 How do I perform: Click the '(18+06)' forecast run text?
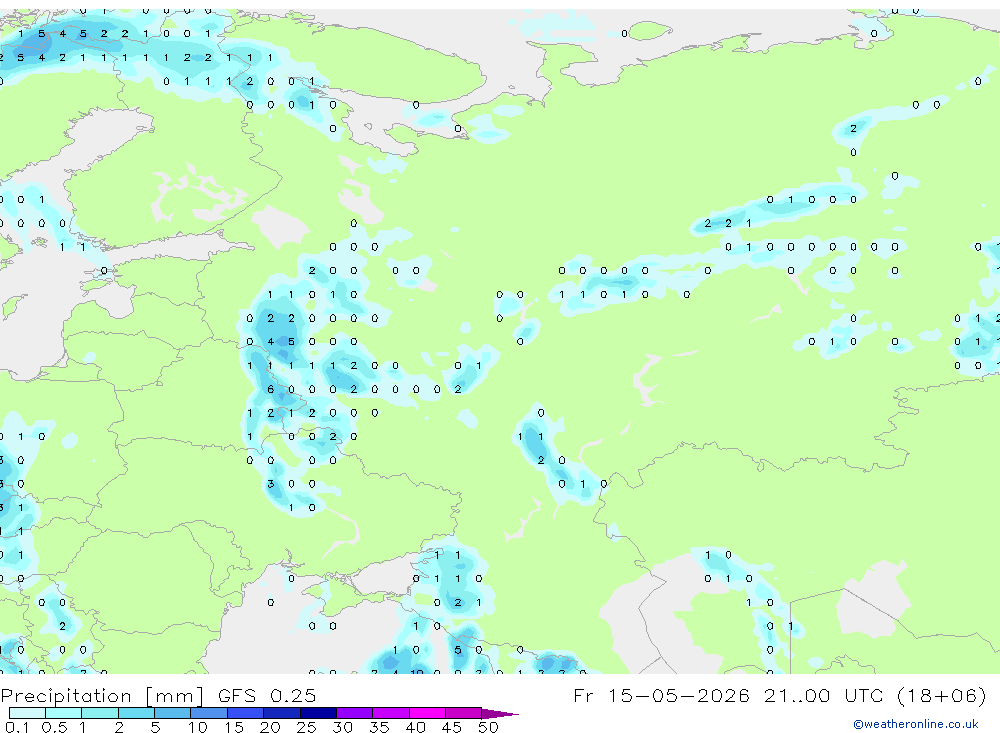click(x=941, y=696)
